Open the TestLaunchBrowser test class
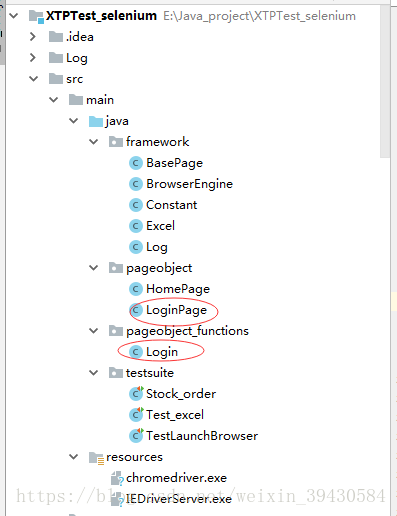The height and width of the screenshot is (516, 397). coord(202,436)
